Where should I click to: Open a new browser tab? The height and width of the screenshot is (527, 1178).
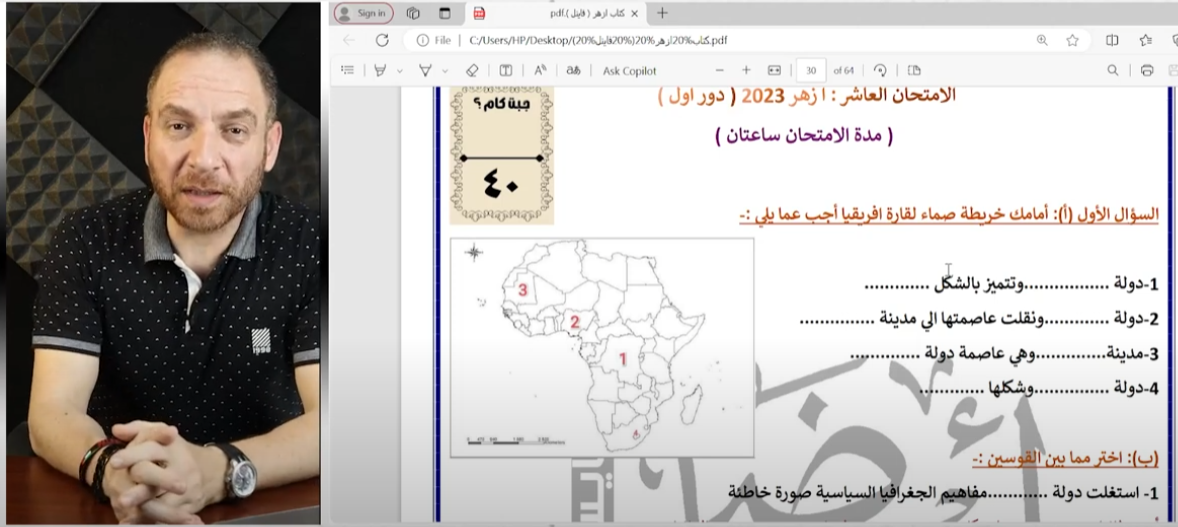point(662,14)
